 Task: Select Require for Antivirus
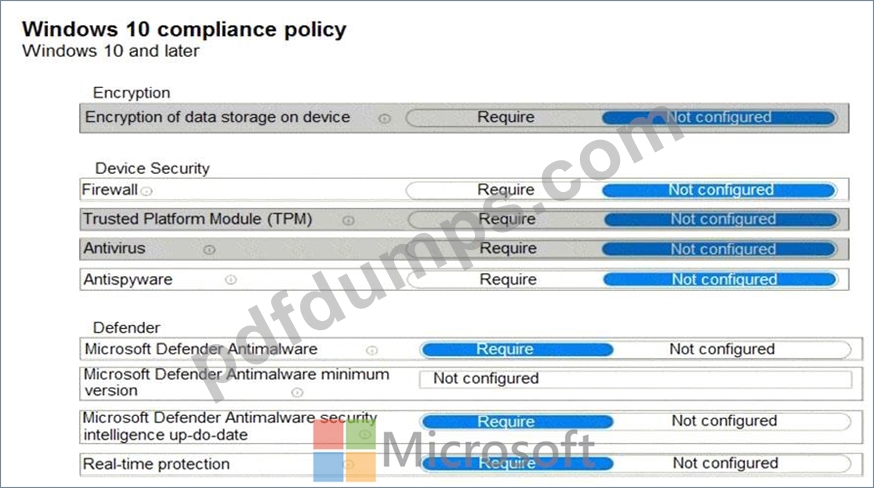[506, 248]
